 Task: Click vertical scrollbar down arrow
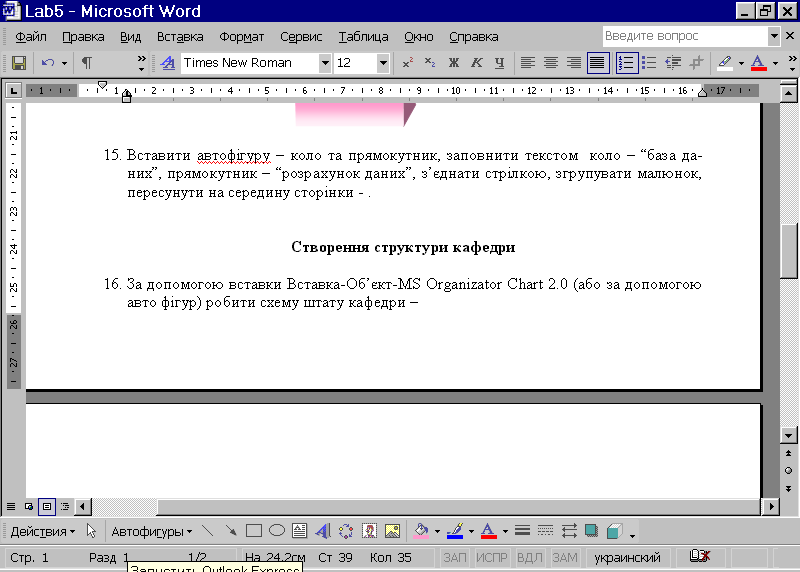pos(788,435)
